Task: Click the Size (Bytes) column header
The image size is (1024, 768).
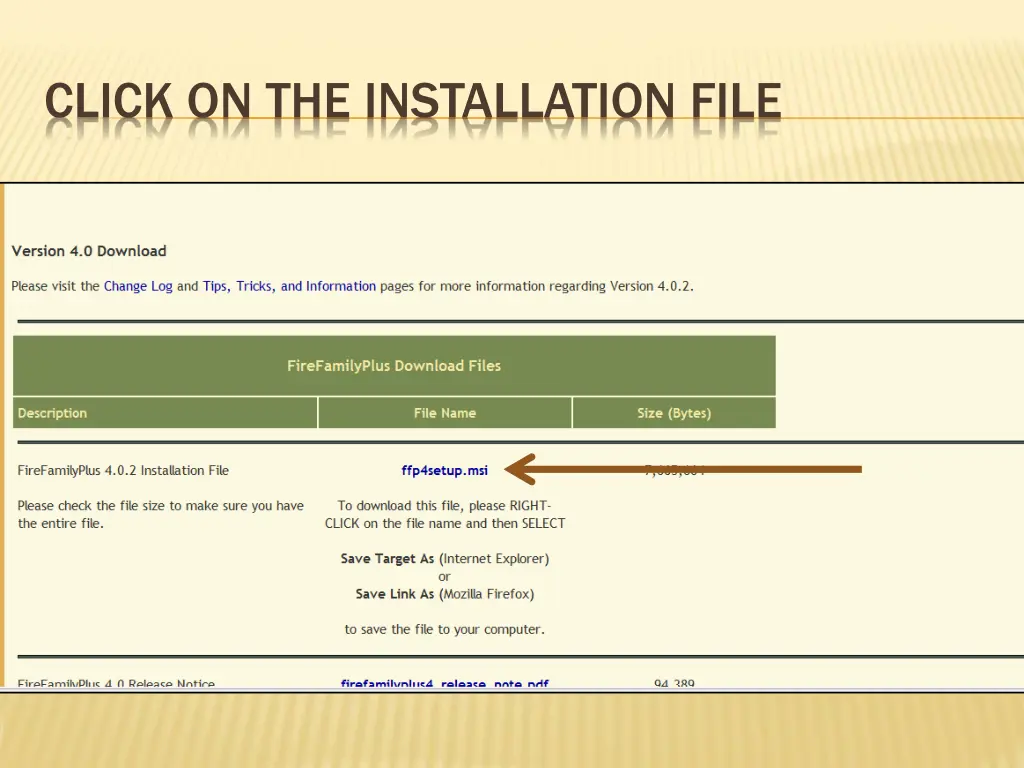Action: (673, 412)
